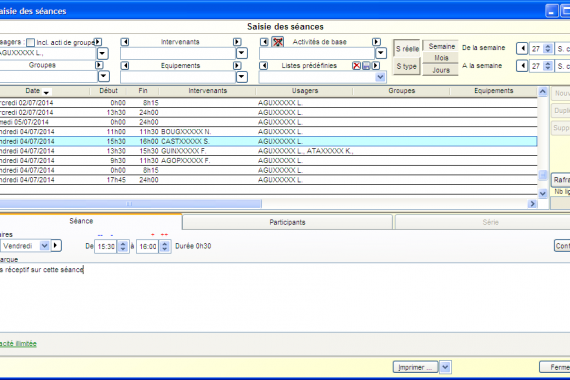
Task: Adjust A la semaine 27 spinner
Action: point(548,66)
